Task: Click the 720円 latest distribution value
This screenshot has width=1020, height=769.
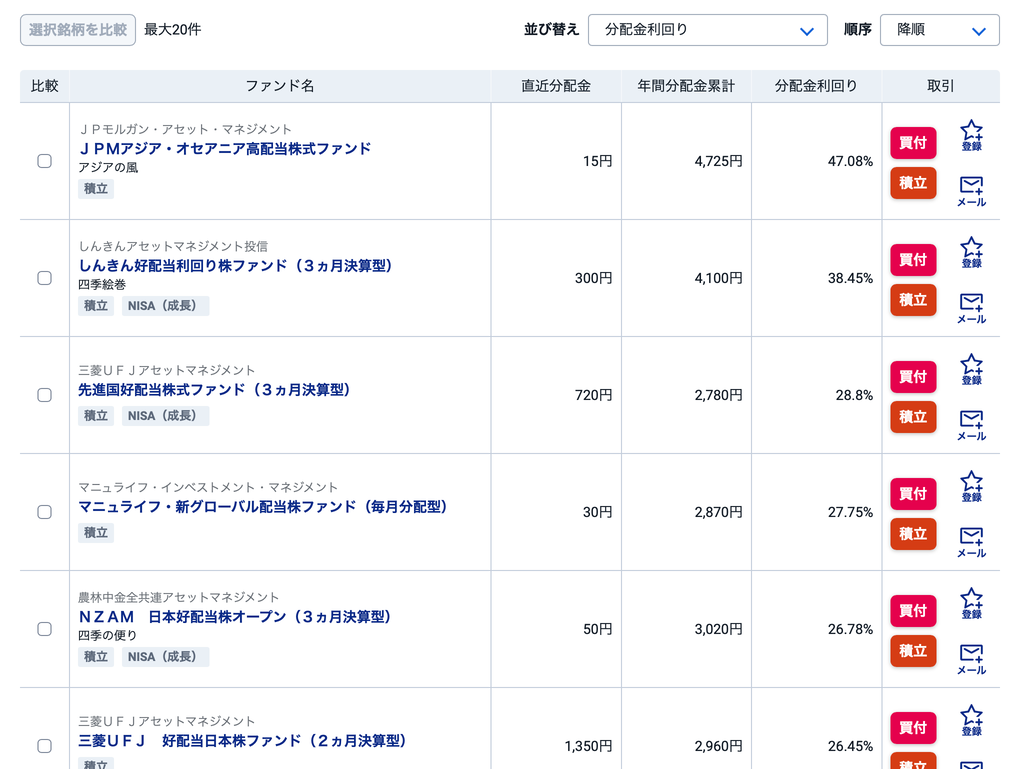Action: click(593, 395)
